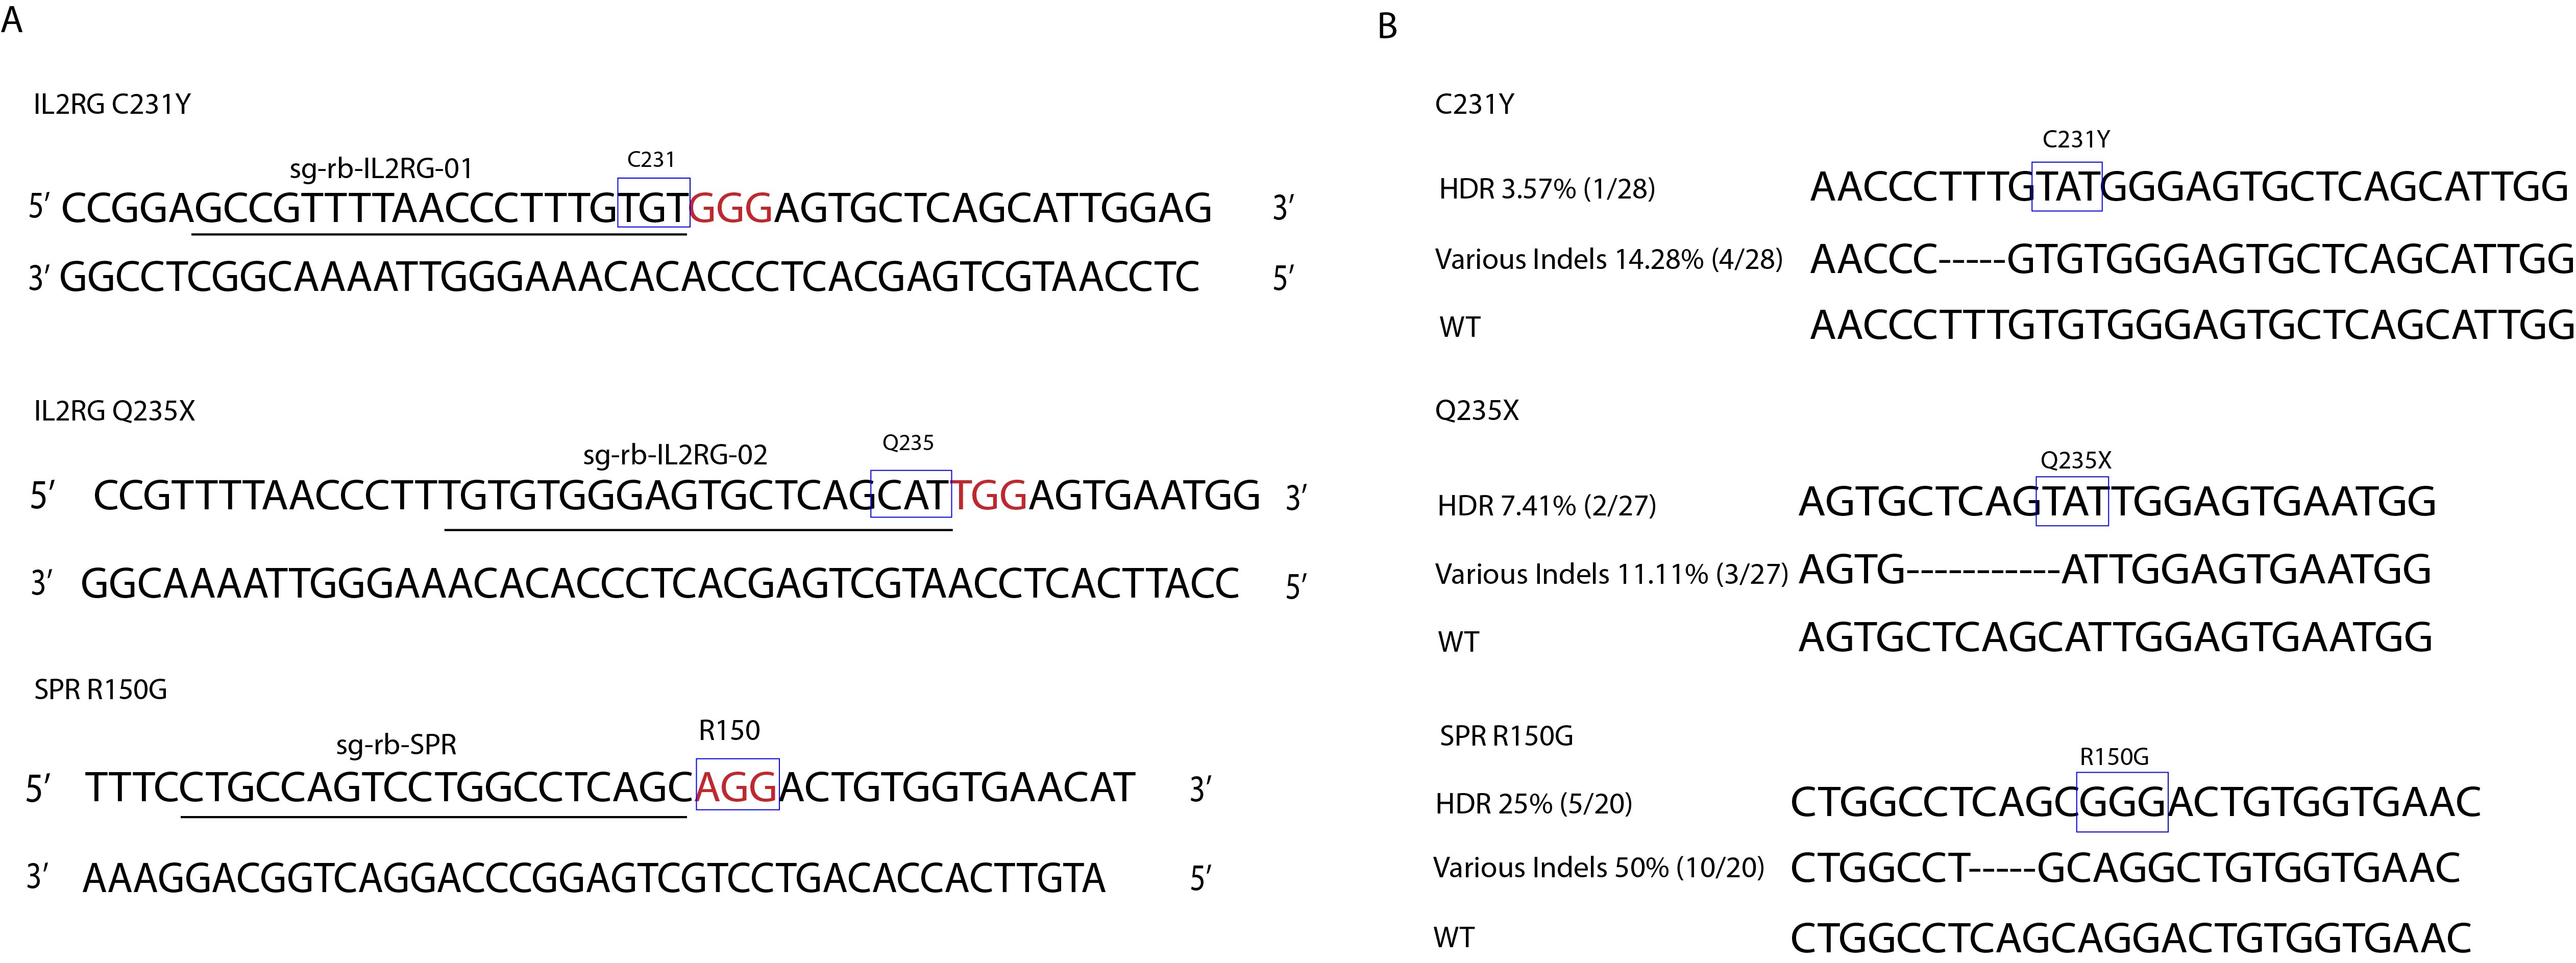Click the boxed TAT codon under C231Y
The width and height of the screenshot is (2576, 963).
point(2067,187)
